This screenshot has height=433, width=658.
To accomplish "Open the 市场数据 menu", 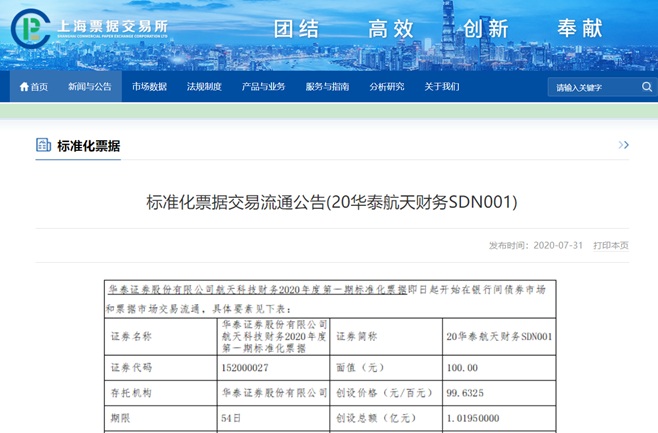I will tap(149, 86).
